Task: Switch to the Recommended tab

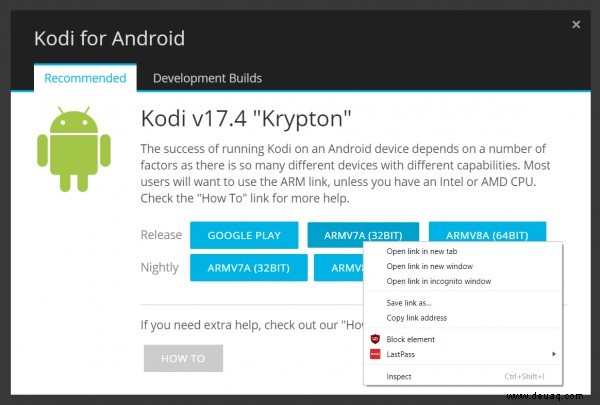Action: point(85,78)
